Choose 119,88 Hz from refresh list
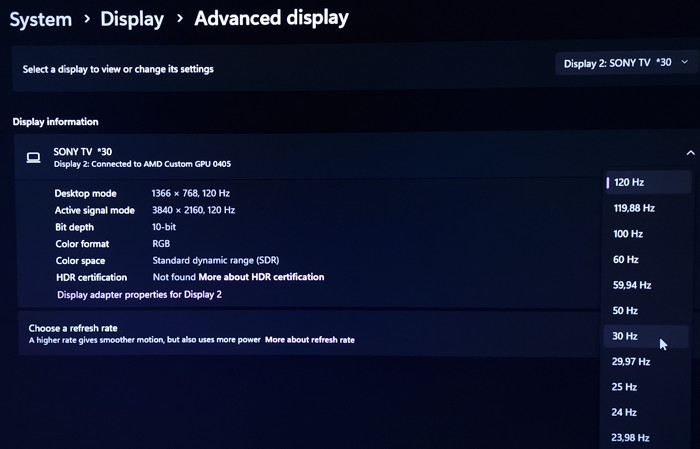700x449 pixels. [x=633, y=208]
